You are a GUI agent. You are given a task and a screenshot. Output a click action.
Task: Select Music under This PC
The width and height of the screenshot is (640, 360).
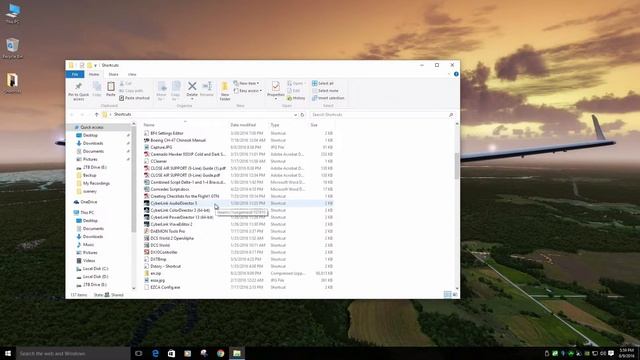click(x=88, y=244)
